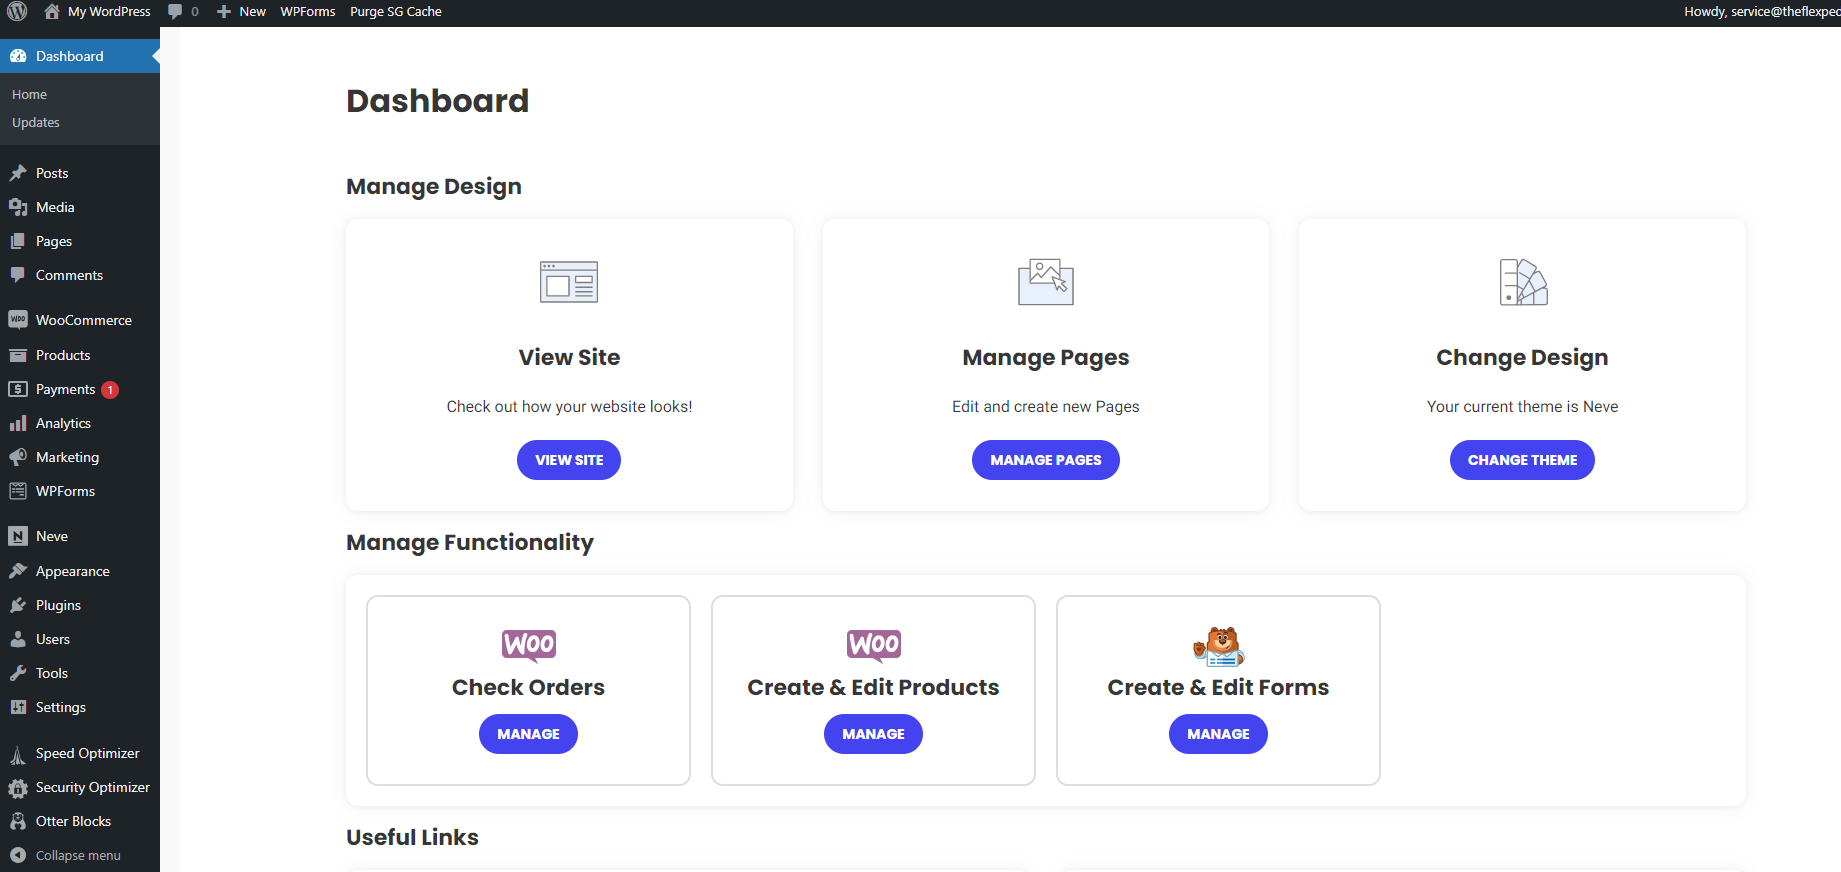Click the Change Design swatches icon
The width and height of the screenshot is (1841, 872).
click(x=1522, y=282)
